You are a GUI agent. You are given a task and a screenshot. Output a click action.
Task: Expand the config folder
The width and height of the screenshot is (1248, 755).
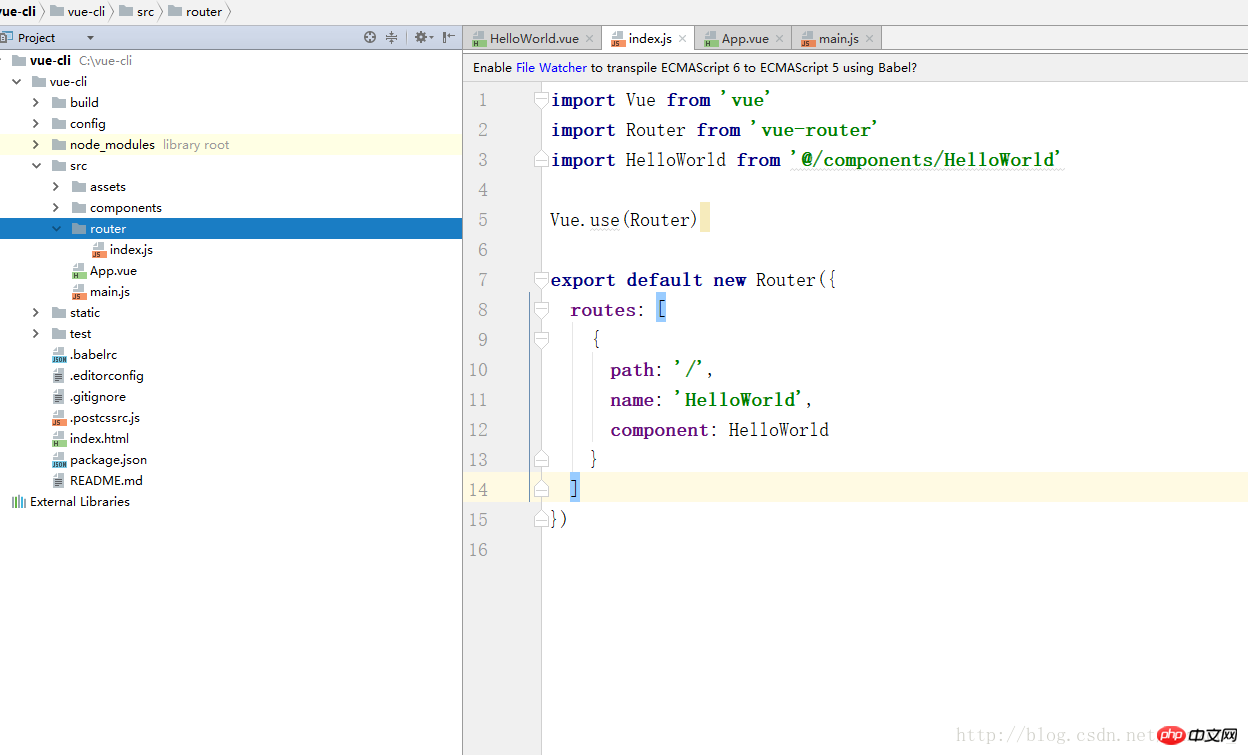(x=36, y=124)
